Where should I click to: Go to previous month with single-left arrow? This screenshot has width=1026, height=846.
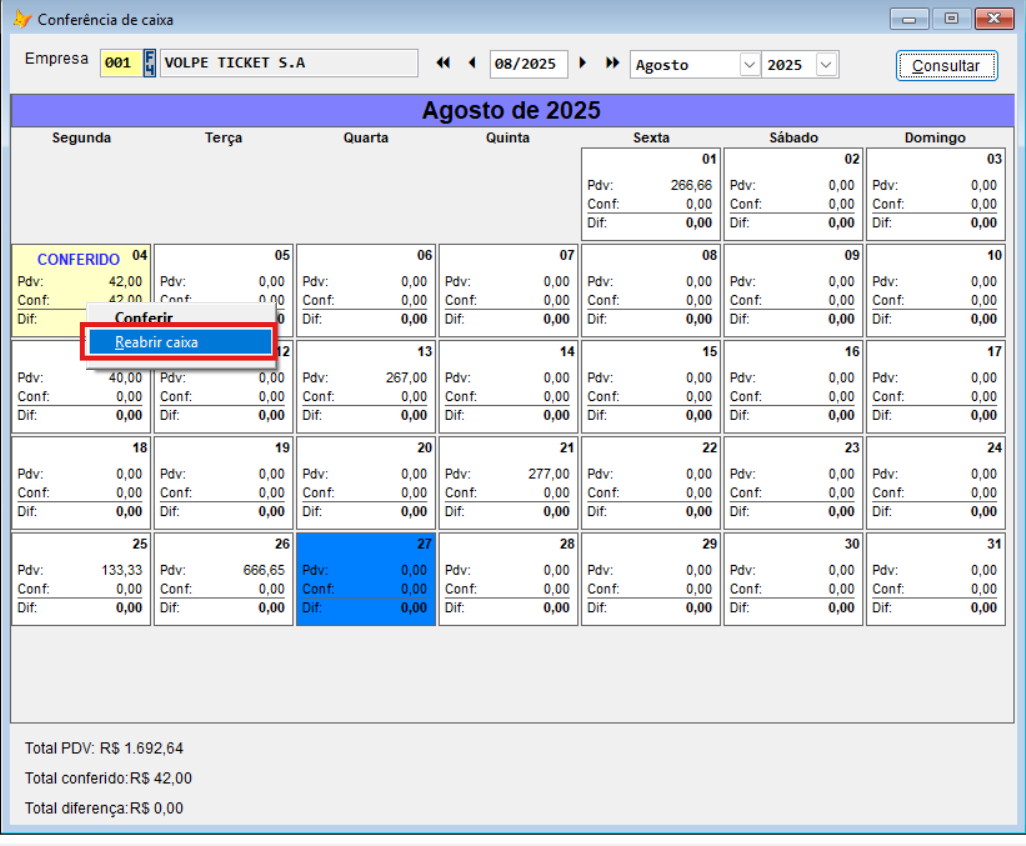[472, 63]
